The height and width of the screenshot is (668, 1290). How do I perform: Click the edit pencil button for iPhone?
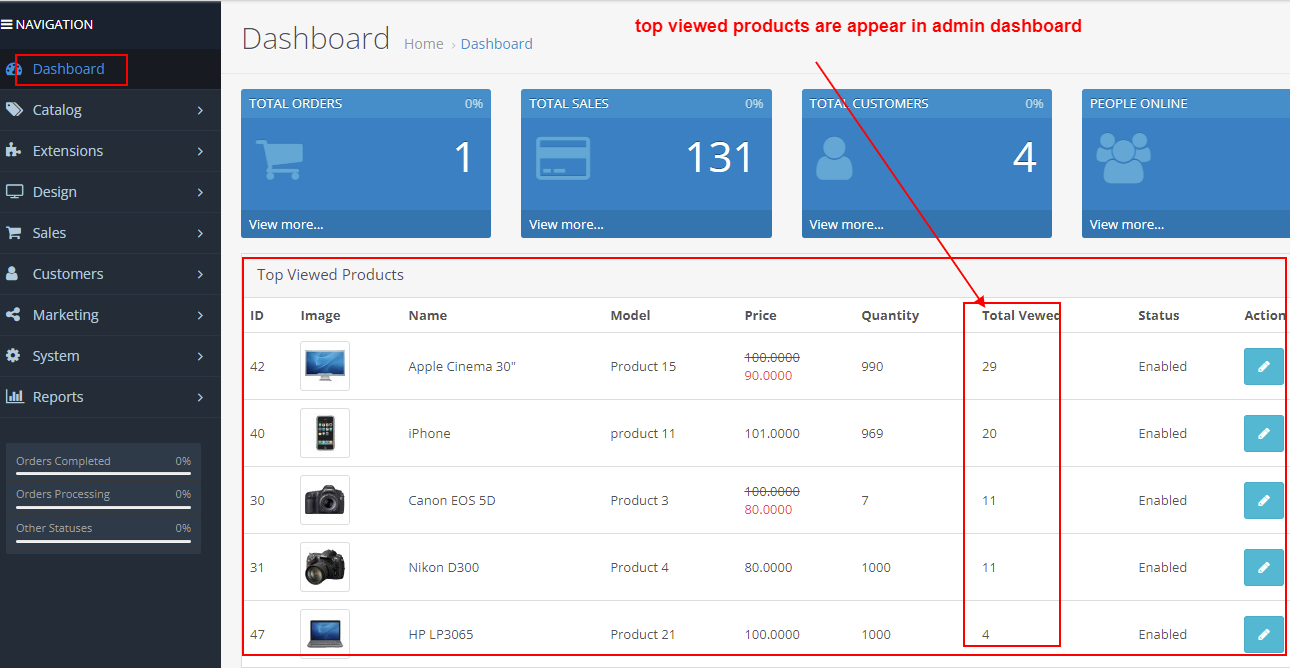(x=1263, y=434)
